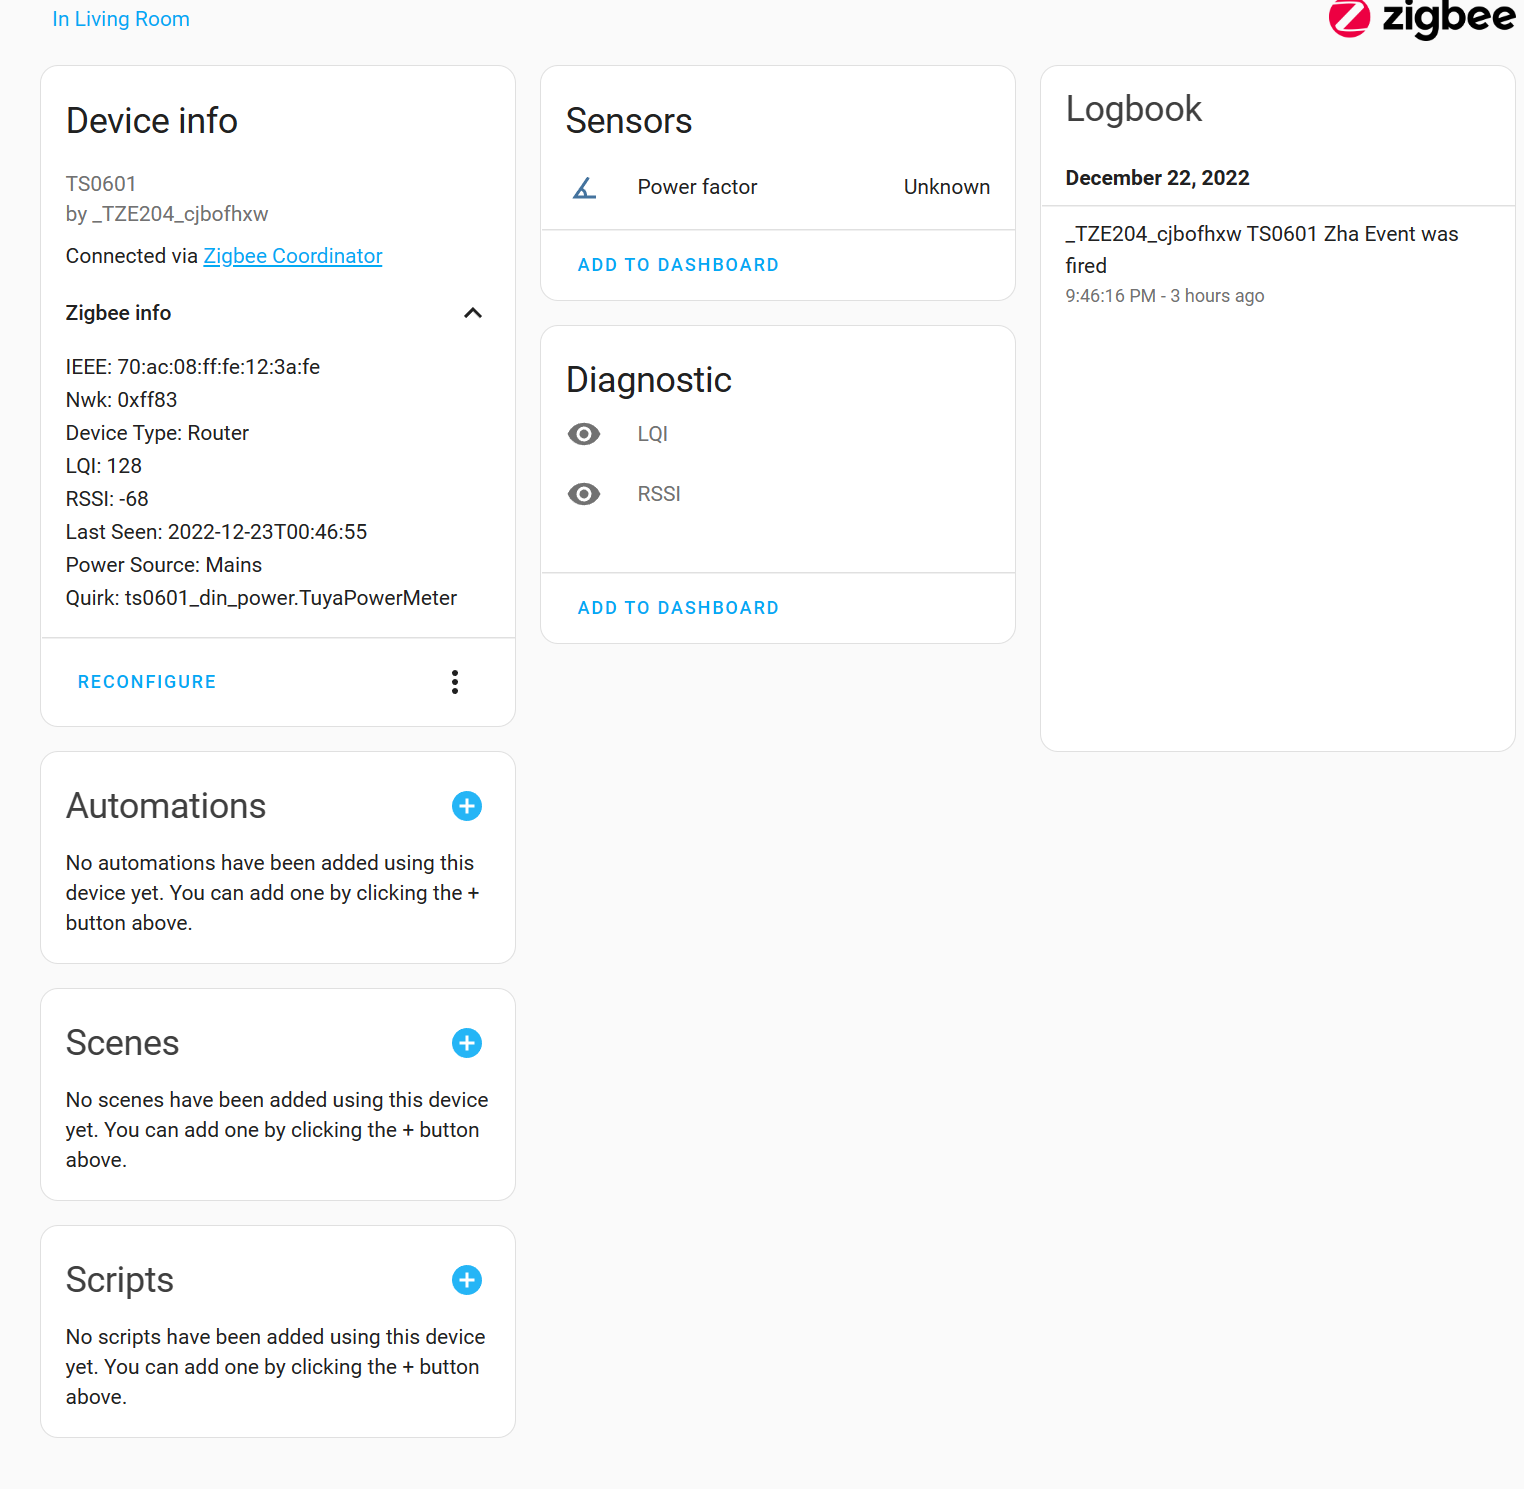The height and width of the screenshot is (1489, 1524).
Task: Click the Power factor sensor icon
Action: pyautogui.click(x=584, y=187)
